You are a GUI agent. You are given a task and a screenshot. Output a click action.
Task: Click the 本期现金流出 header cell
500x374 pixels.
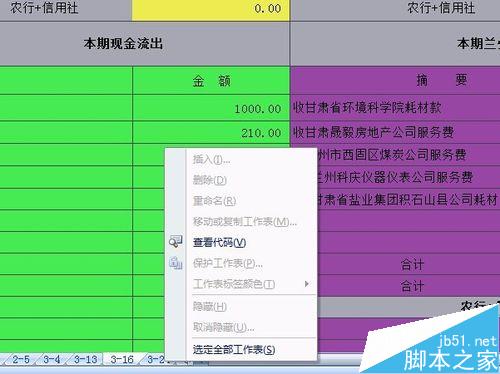click(145, 44)
